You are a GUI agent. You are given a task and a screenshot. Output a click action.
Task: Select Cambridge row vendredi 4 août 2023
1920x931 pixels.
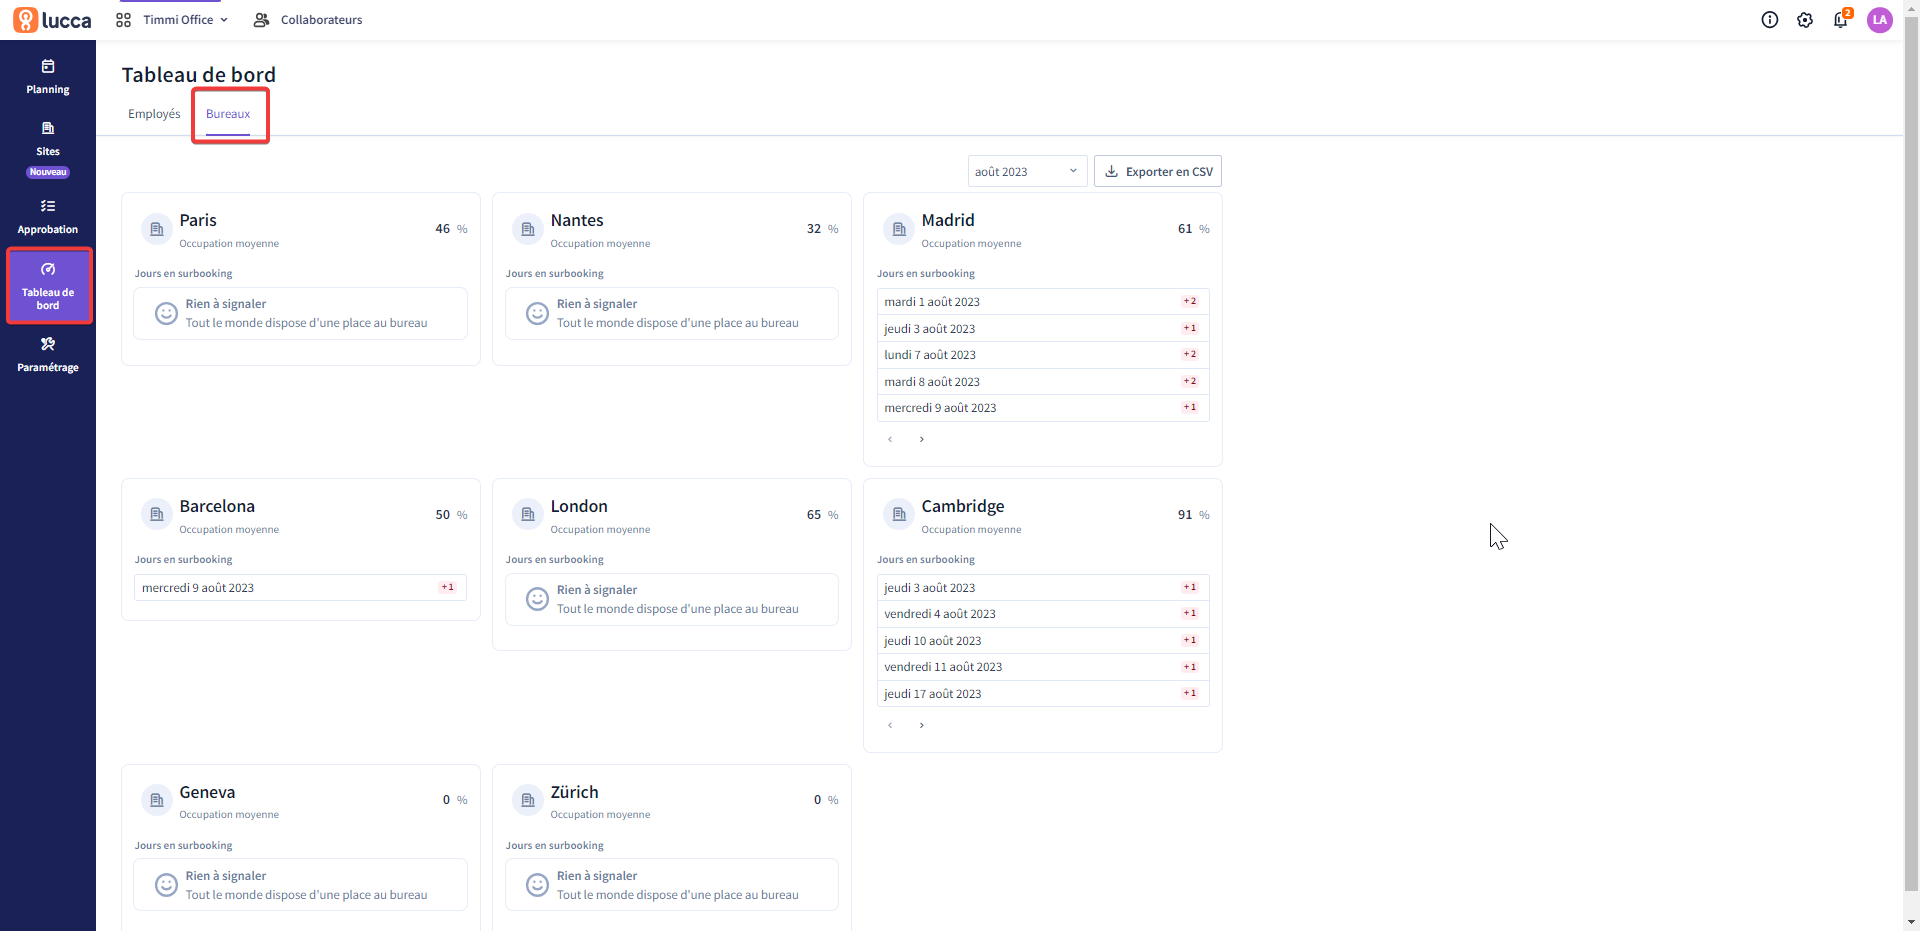[1043, 614]
